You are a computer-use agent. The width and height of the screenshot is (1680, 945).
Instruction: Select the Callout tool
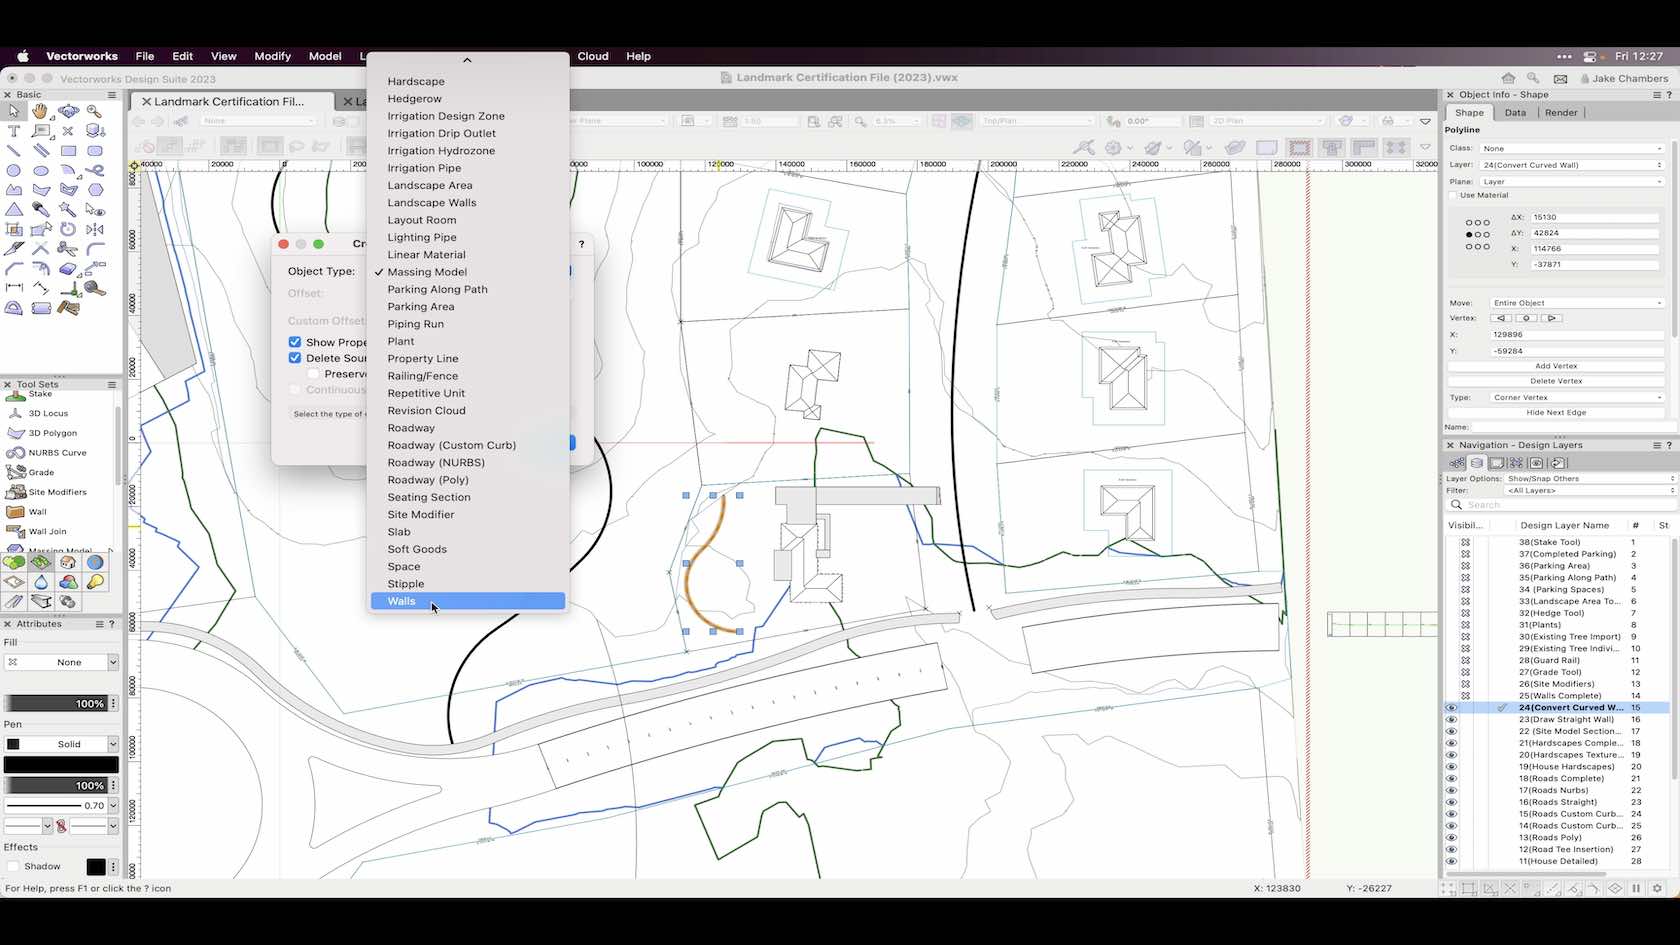click(41, 131)
